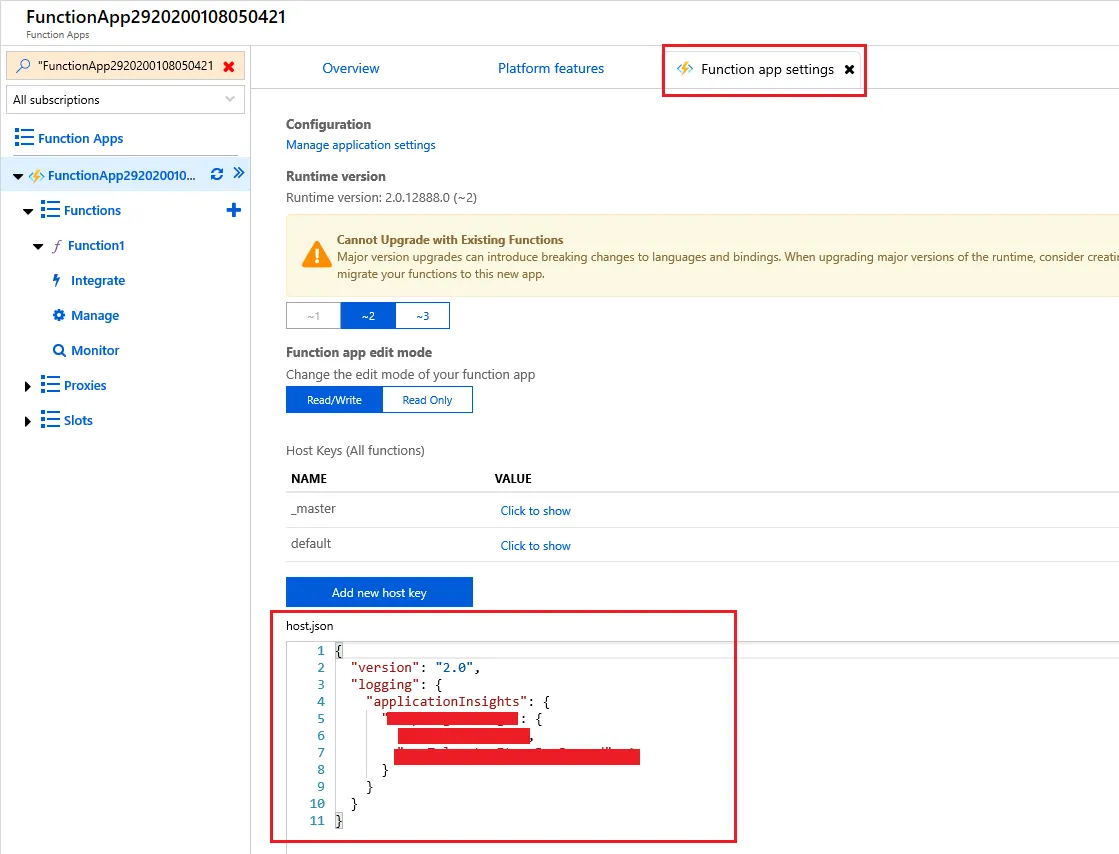Click the Slots list icon
Screen dimensions: 1119x854
[x=50, y=420]
